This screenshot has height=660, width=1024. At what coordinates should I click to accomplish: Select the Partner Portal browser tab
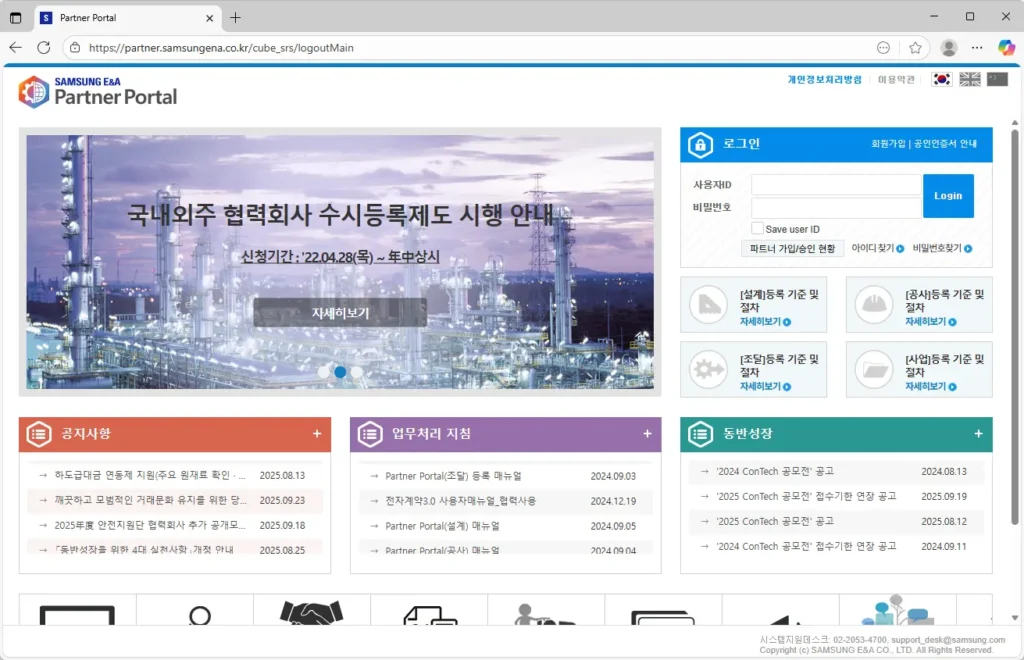[110, 17]
